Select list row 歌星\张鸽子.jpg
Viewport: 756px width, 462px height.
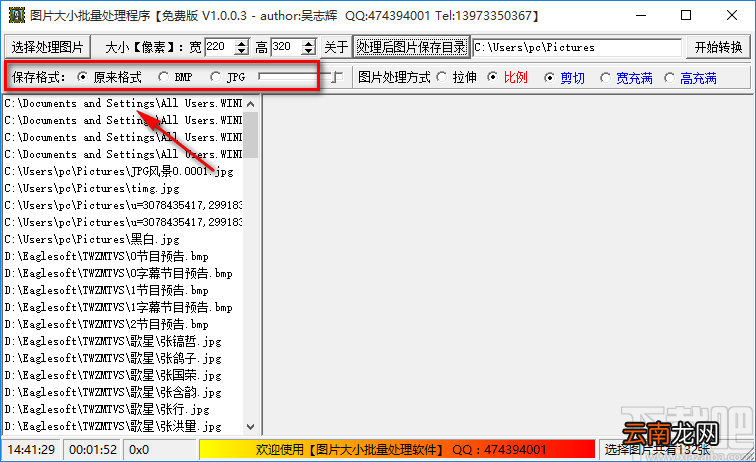(x=123, y=358)
